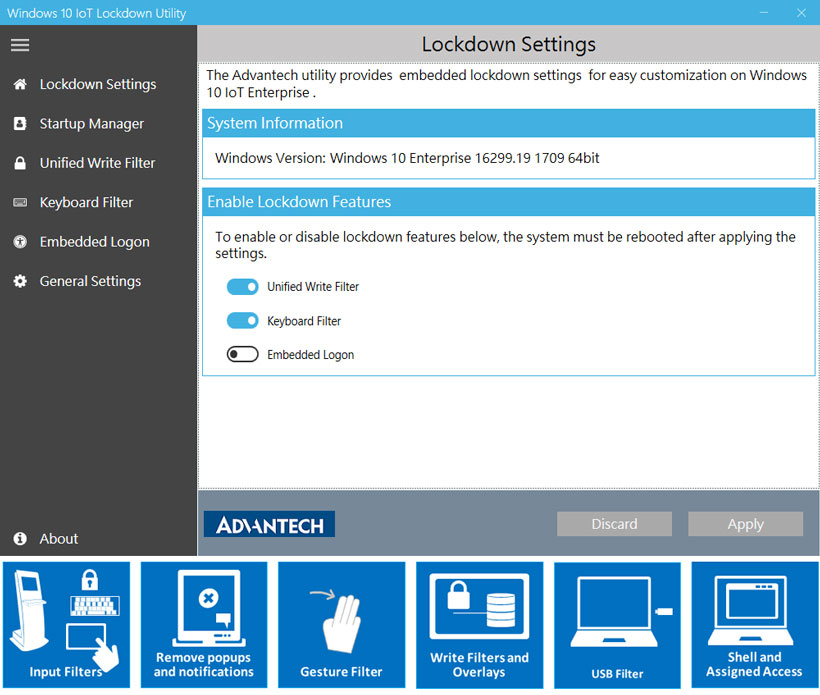Click the keyboard icon in the sidebar
The image size is (820, 695).
pos(20,202)
